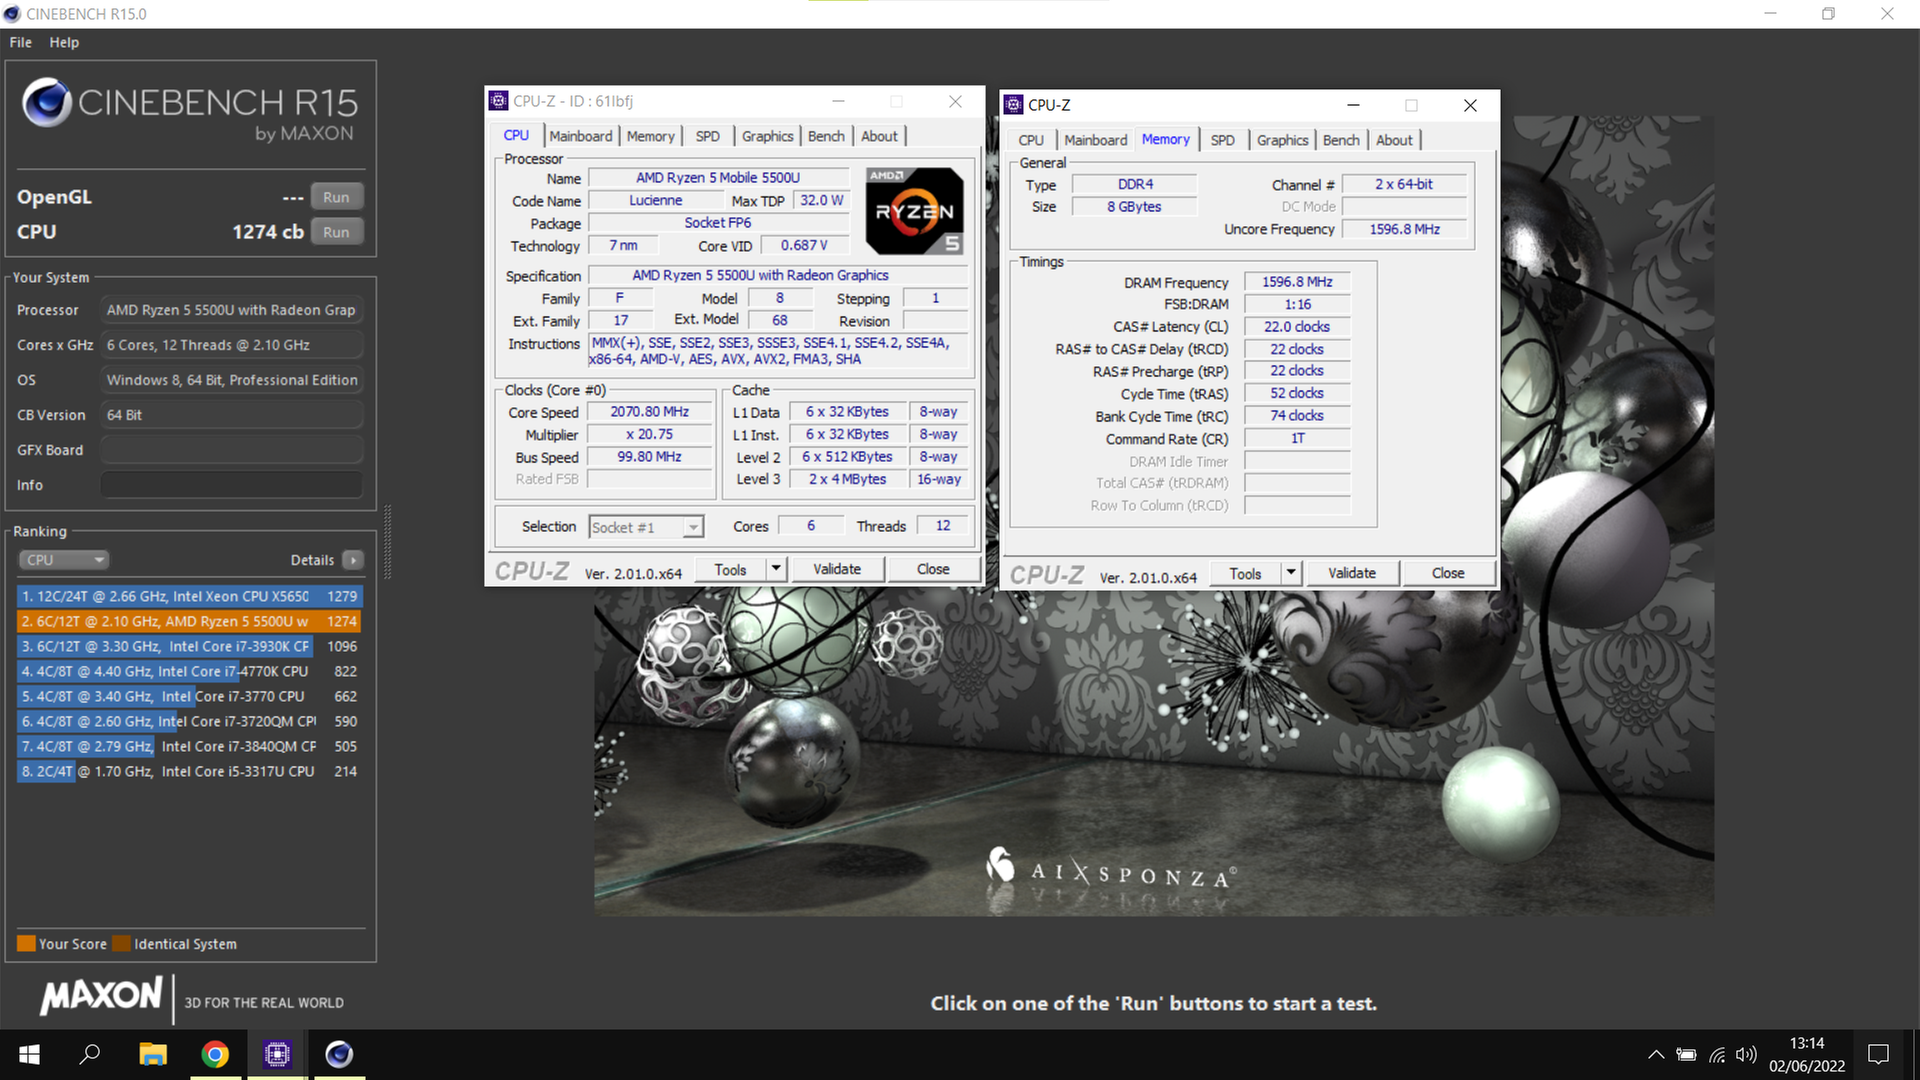Image resolution: width=1920 pixels, height=1080 pixels.
Task: Click Cinebench R15.0 title bar icon
Action: [x=12, y=14]
